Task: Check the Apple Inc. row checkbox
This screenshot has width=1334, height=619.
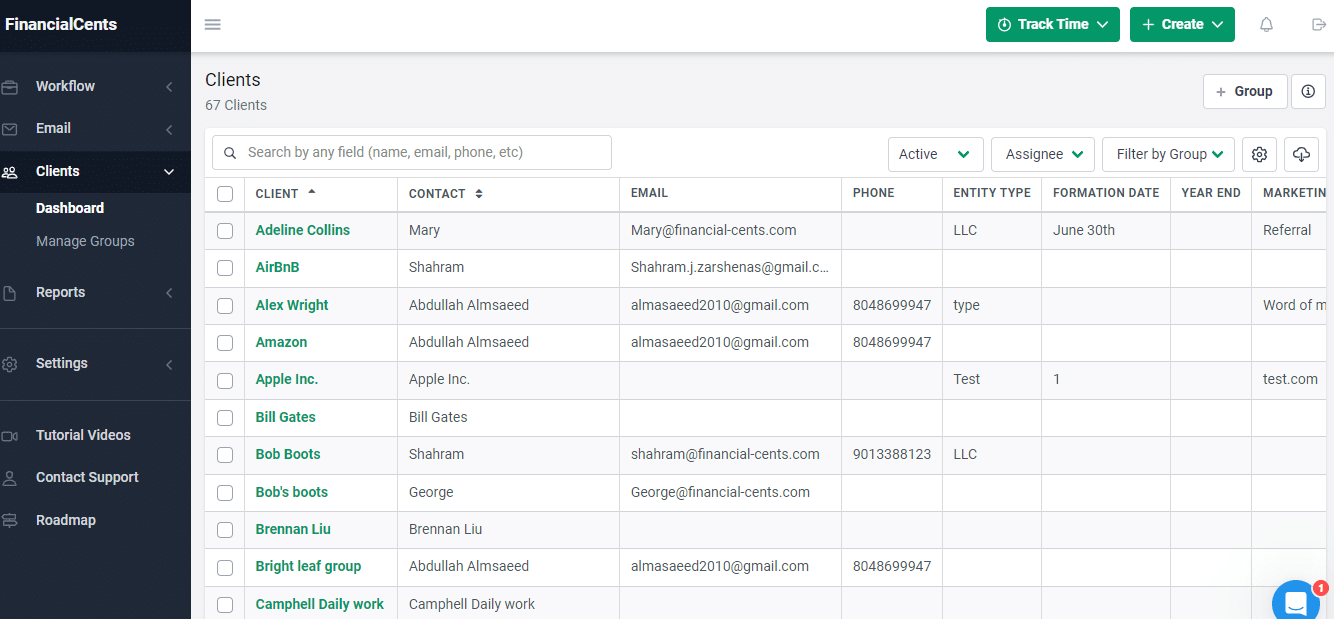Action: coord(225,380)
